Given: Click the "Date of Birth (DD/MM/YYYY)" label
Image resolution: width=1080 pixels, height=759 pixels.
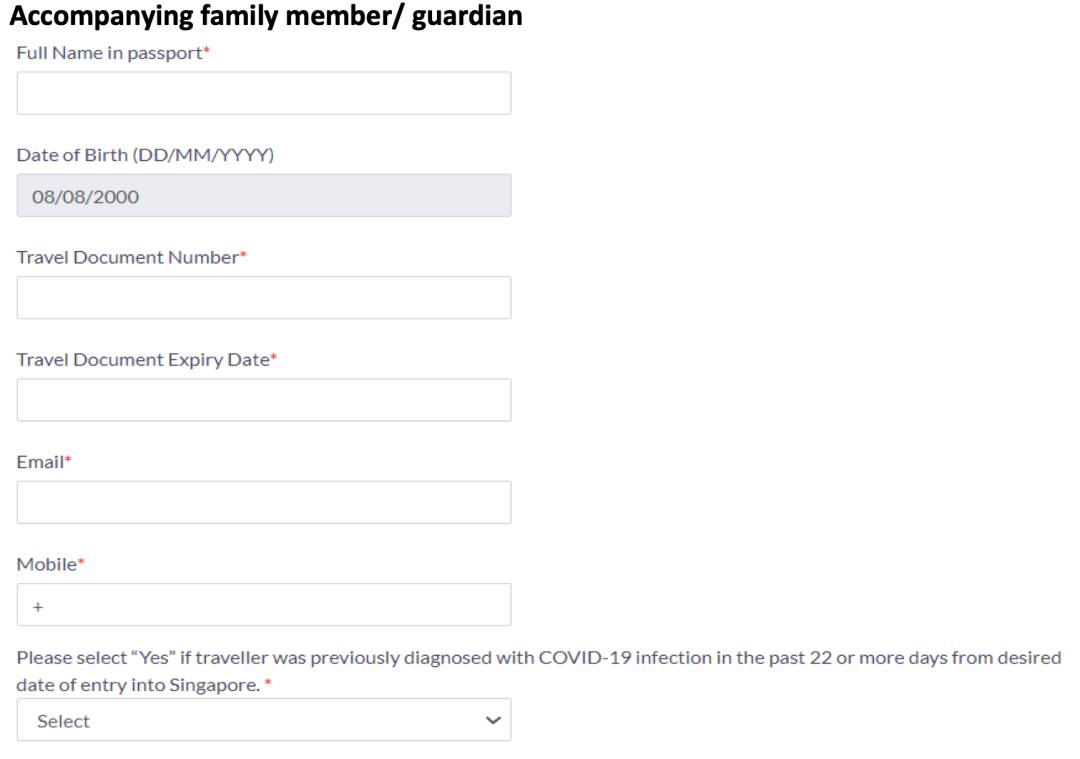Looking at the screenshot, I should (x=145, y=155).
